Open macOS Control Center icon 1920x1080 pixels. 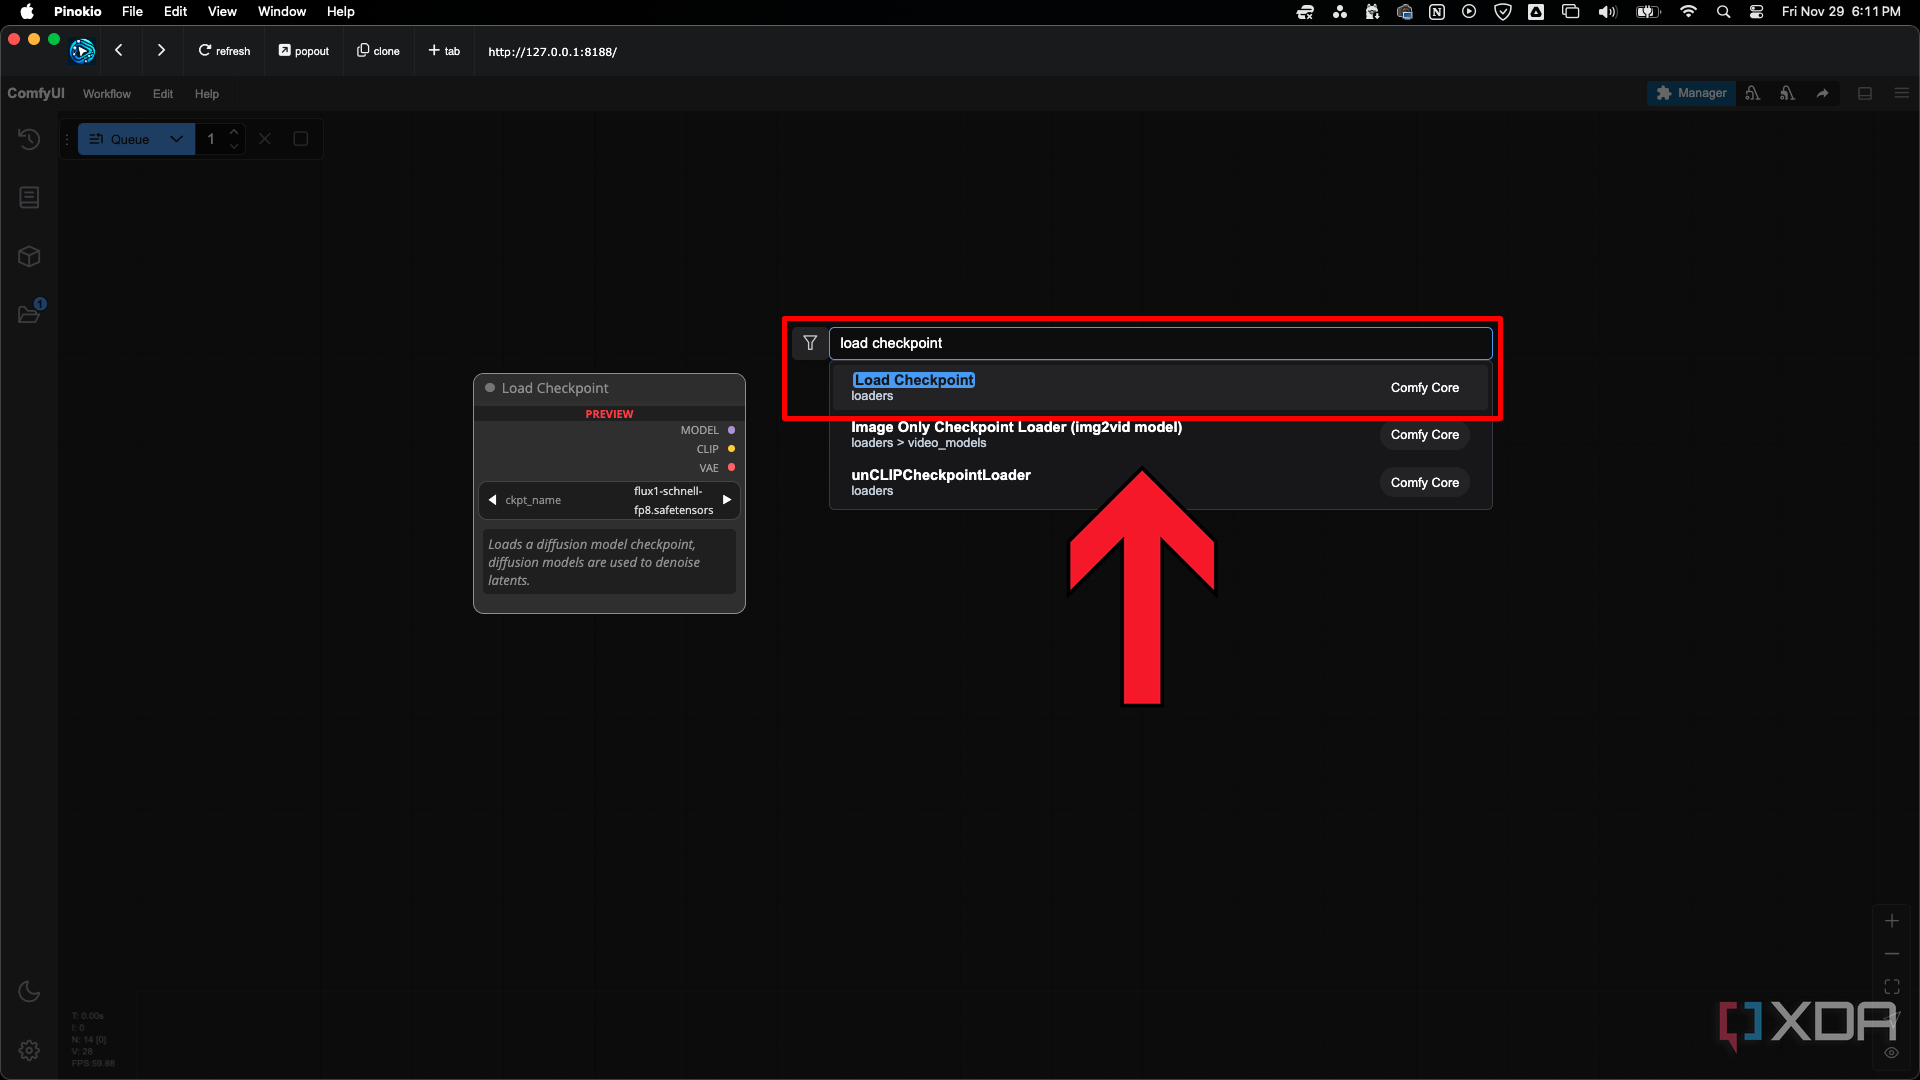(1756, 12)
